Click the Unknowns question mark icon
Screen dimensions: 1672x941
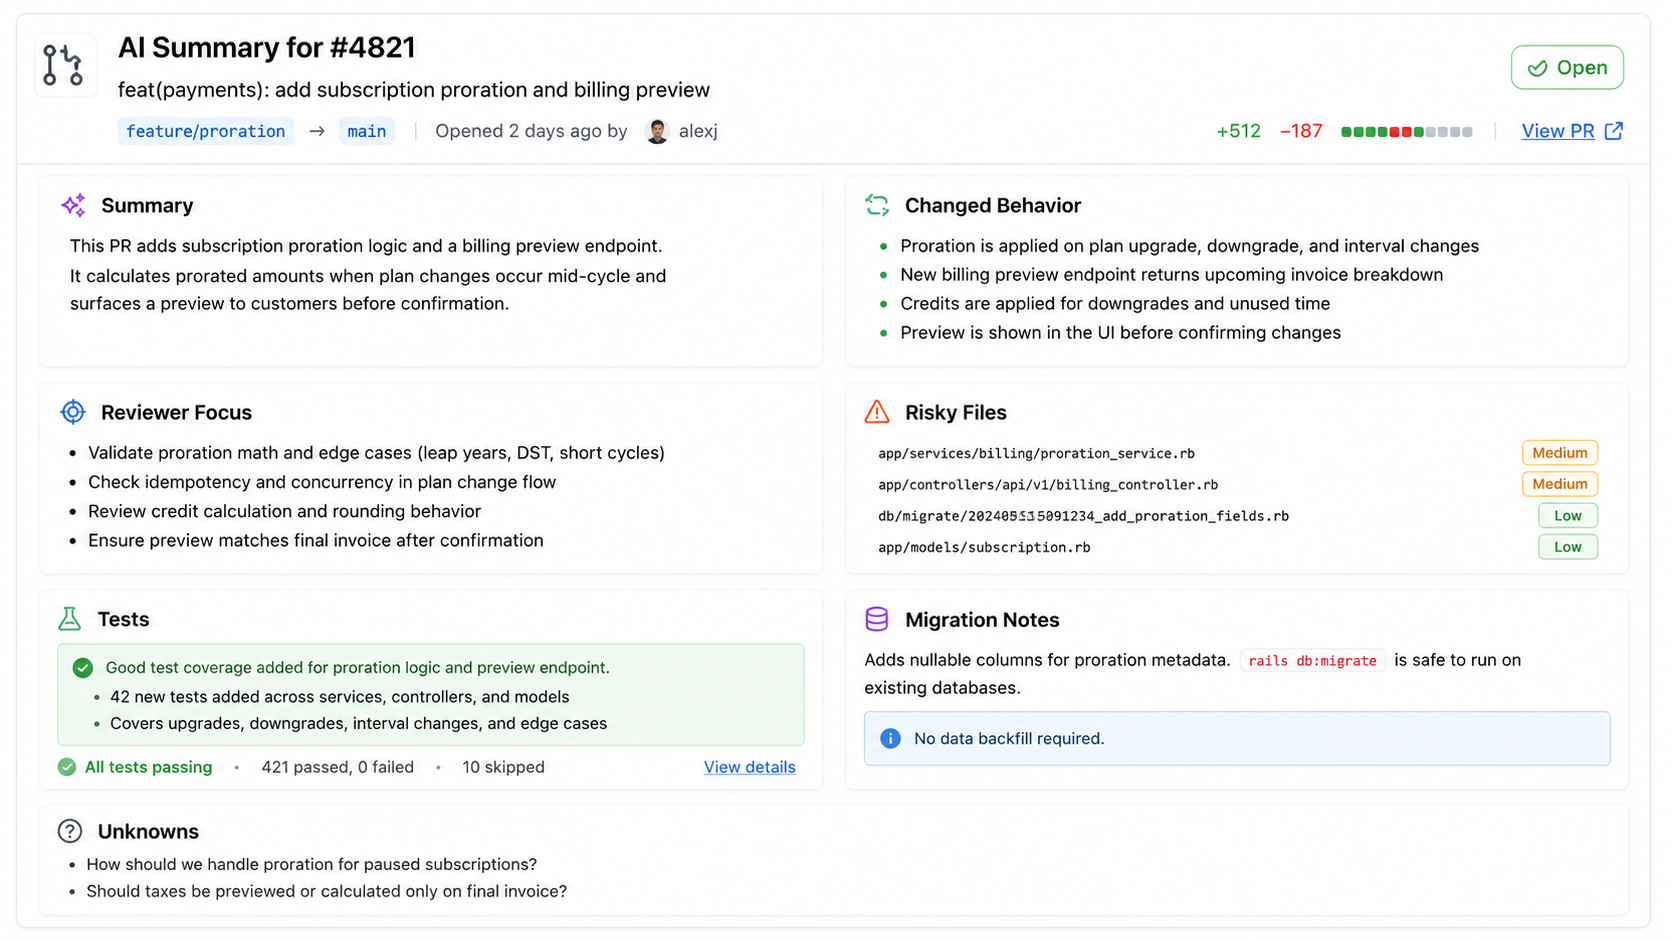pyautogui.click(x=70, y=831)
